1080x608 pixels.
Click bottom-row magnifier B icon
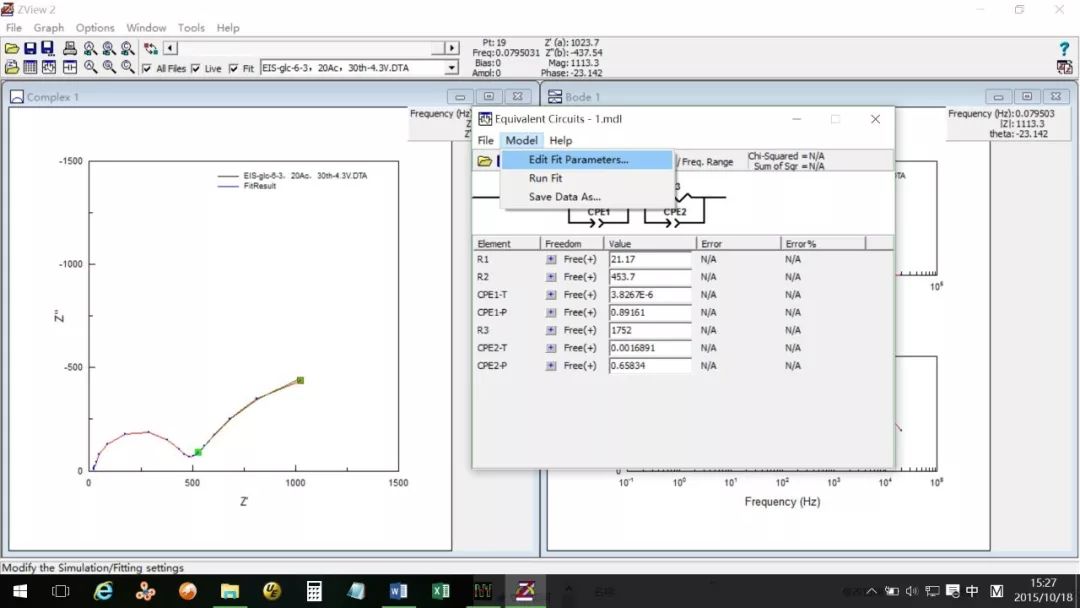point(109,67)
